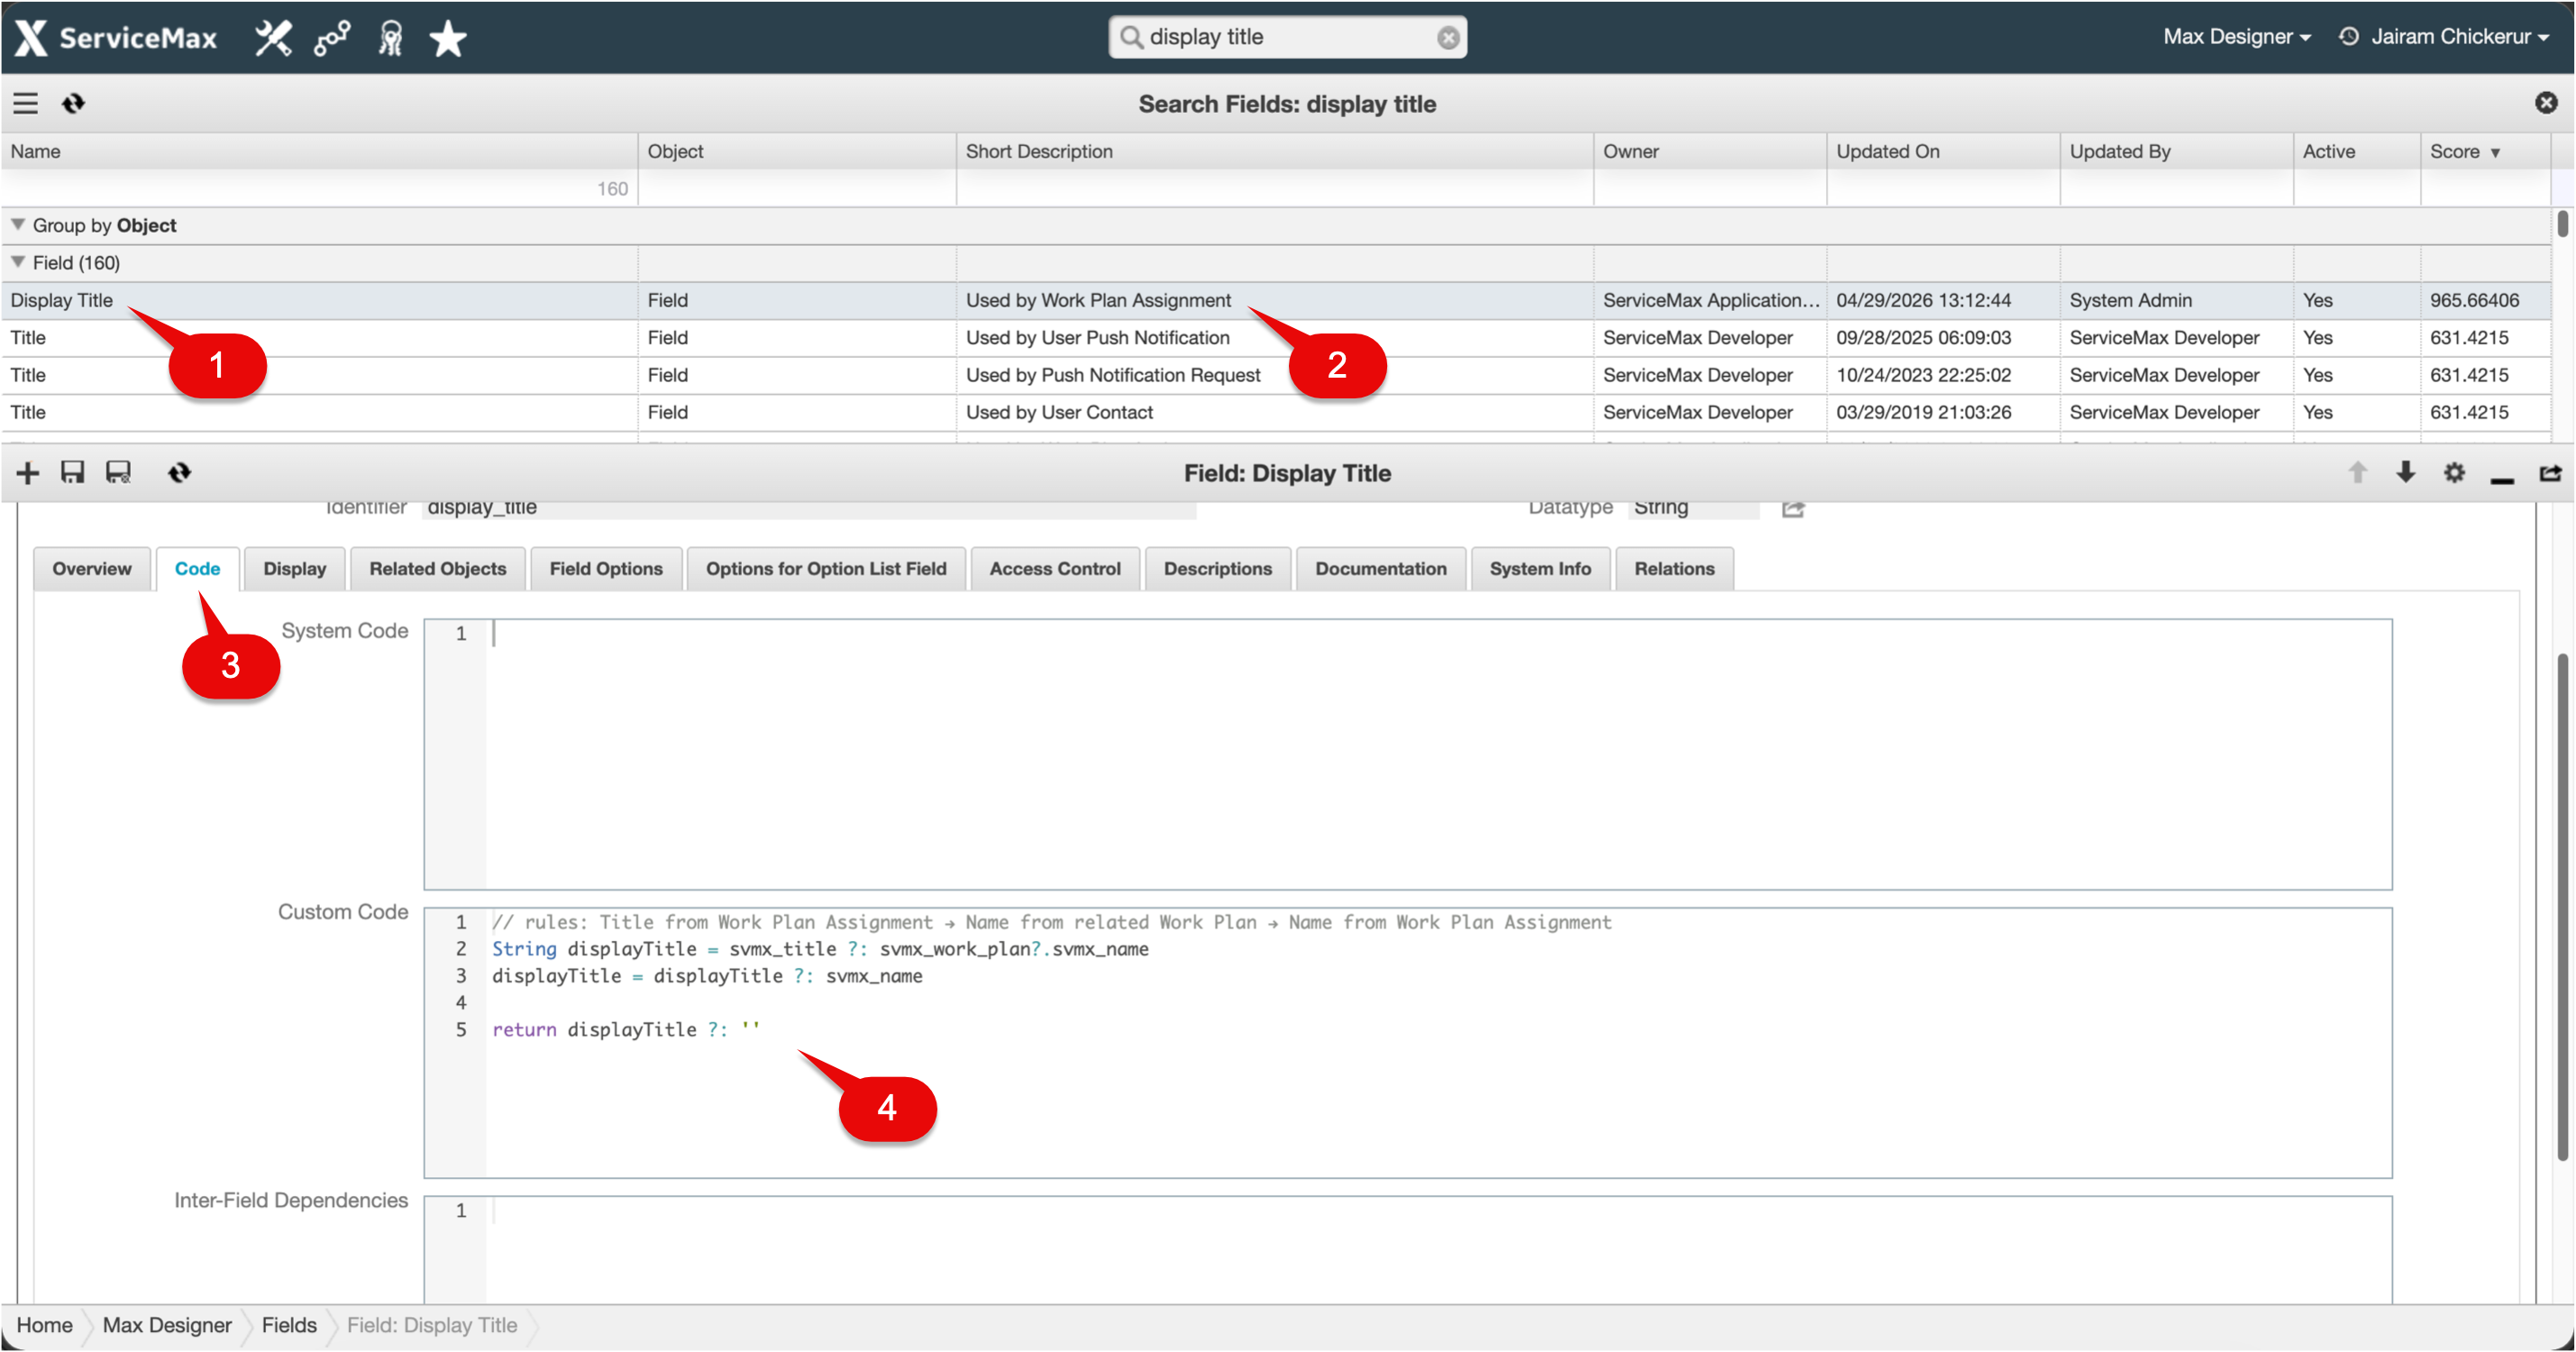Go to previous record up arrow
Viewport: 2576px width, 1352px height.
[2357, 473]
